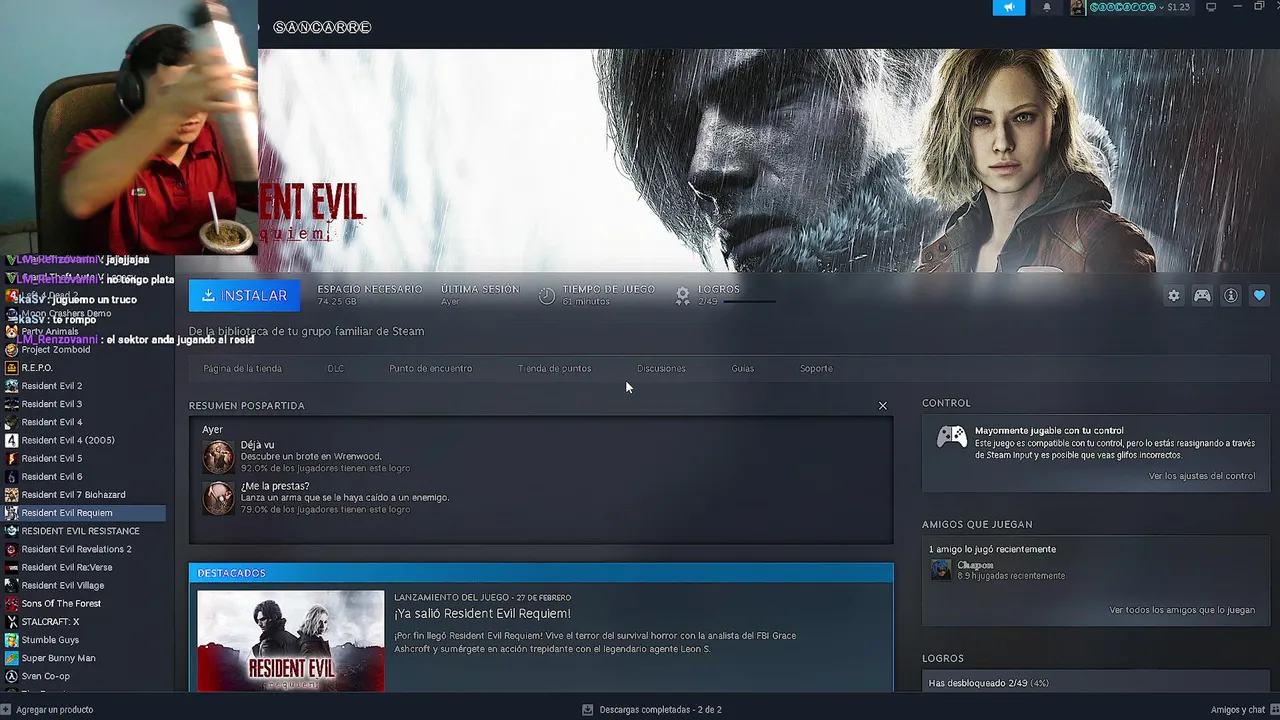Expand the account name dropdown
Viewport: 1280px width, 720px height.
tap(1127, 7)
